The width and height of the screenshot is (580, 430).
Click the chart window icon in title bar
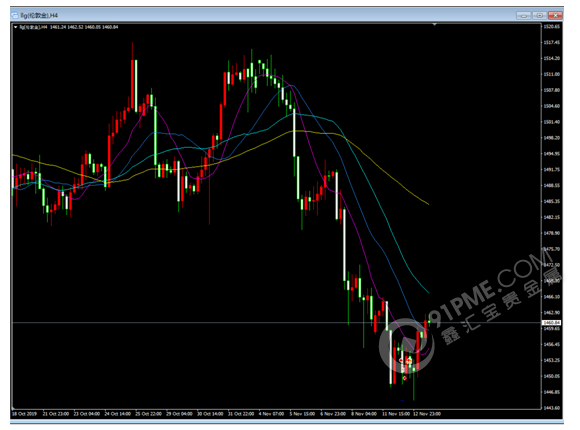(15, 15)
